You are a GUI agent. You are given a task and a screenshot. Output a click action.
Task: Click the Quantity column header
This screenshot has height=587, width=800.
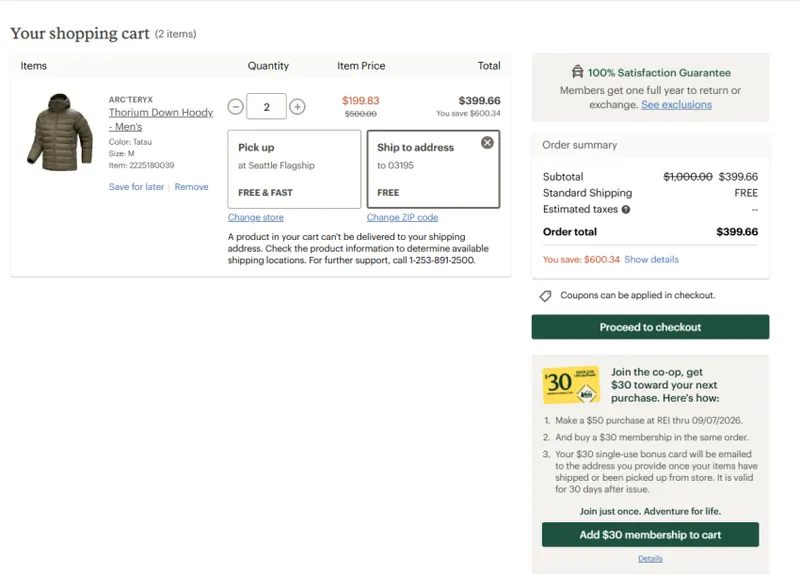(268, 66)
